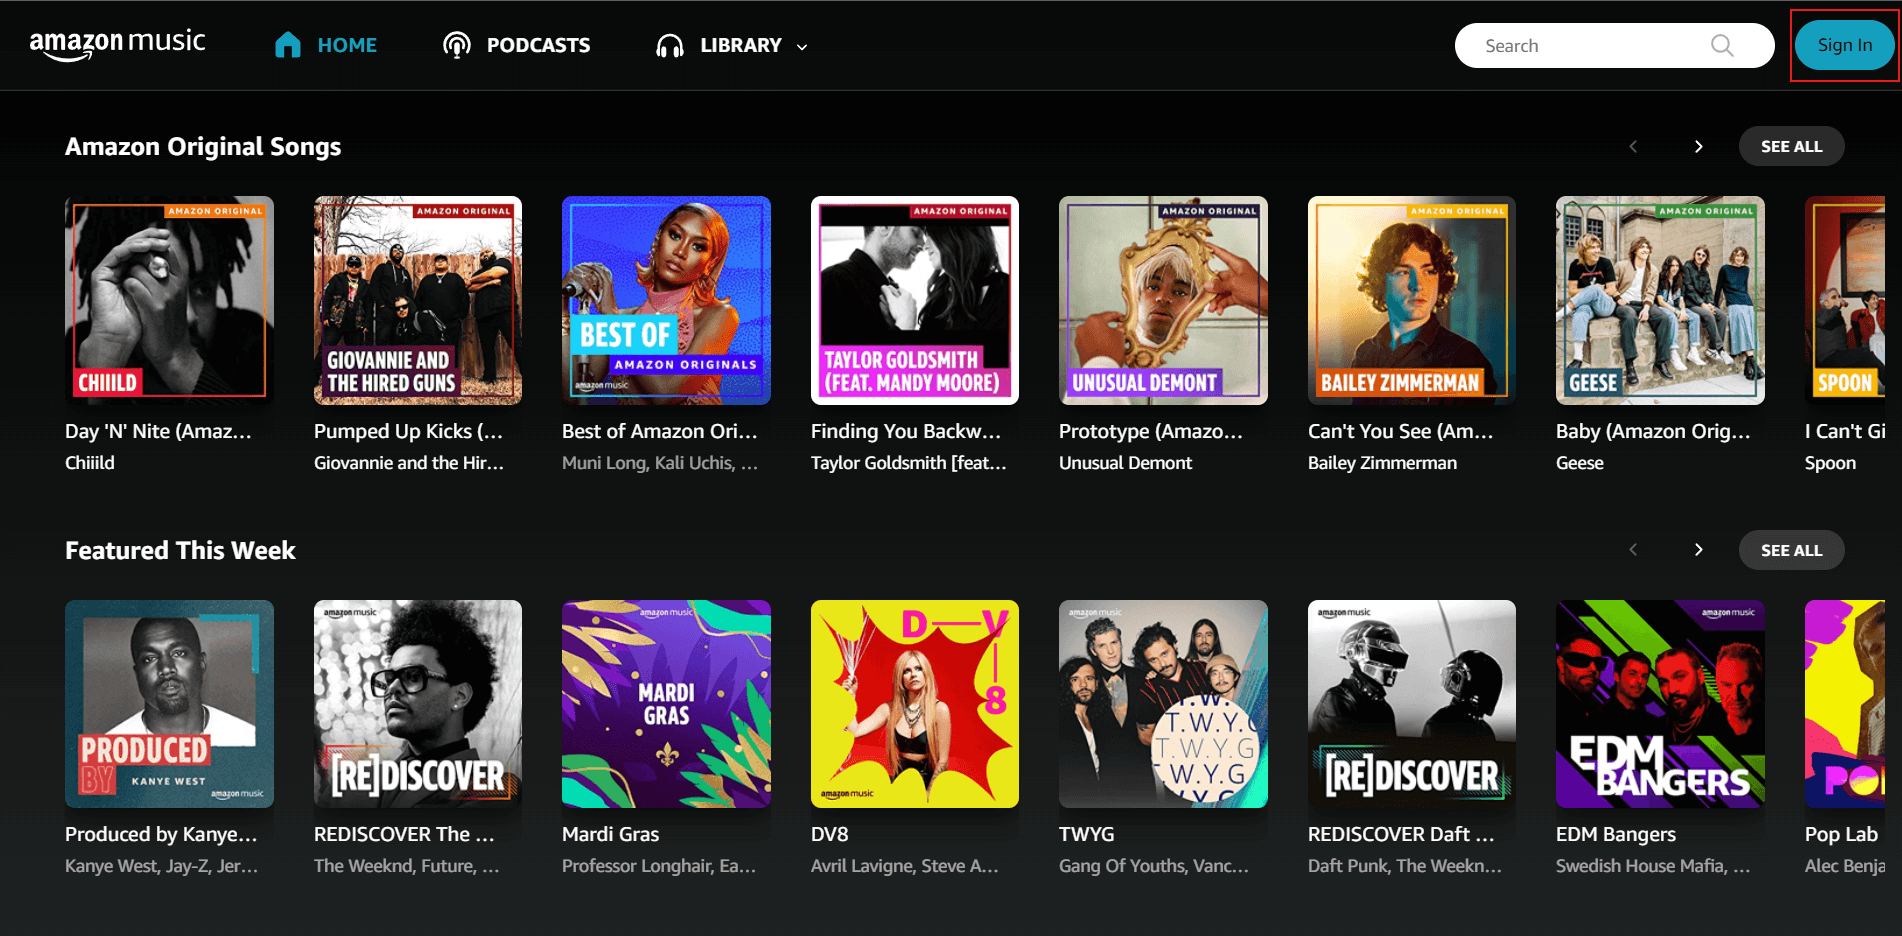Image resolution: width=1902 pixels, height=936 pixels.
Task: Click the Geese artist name
Action: pos(1580,463)
